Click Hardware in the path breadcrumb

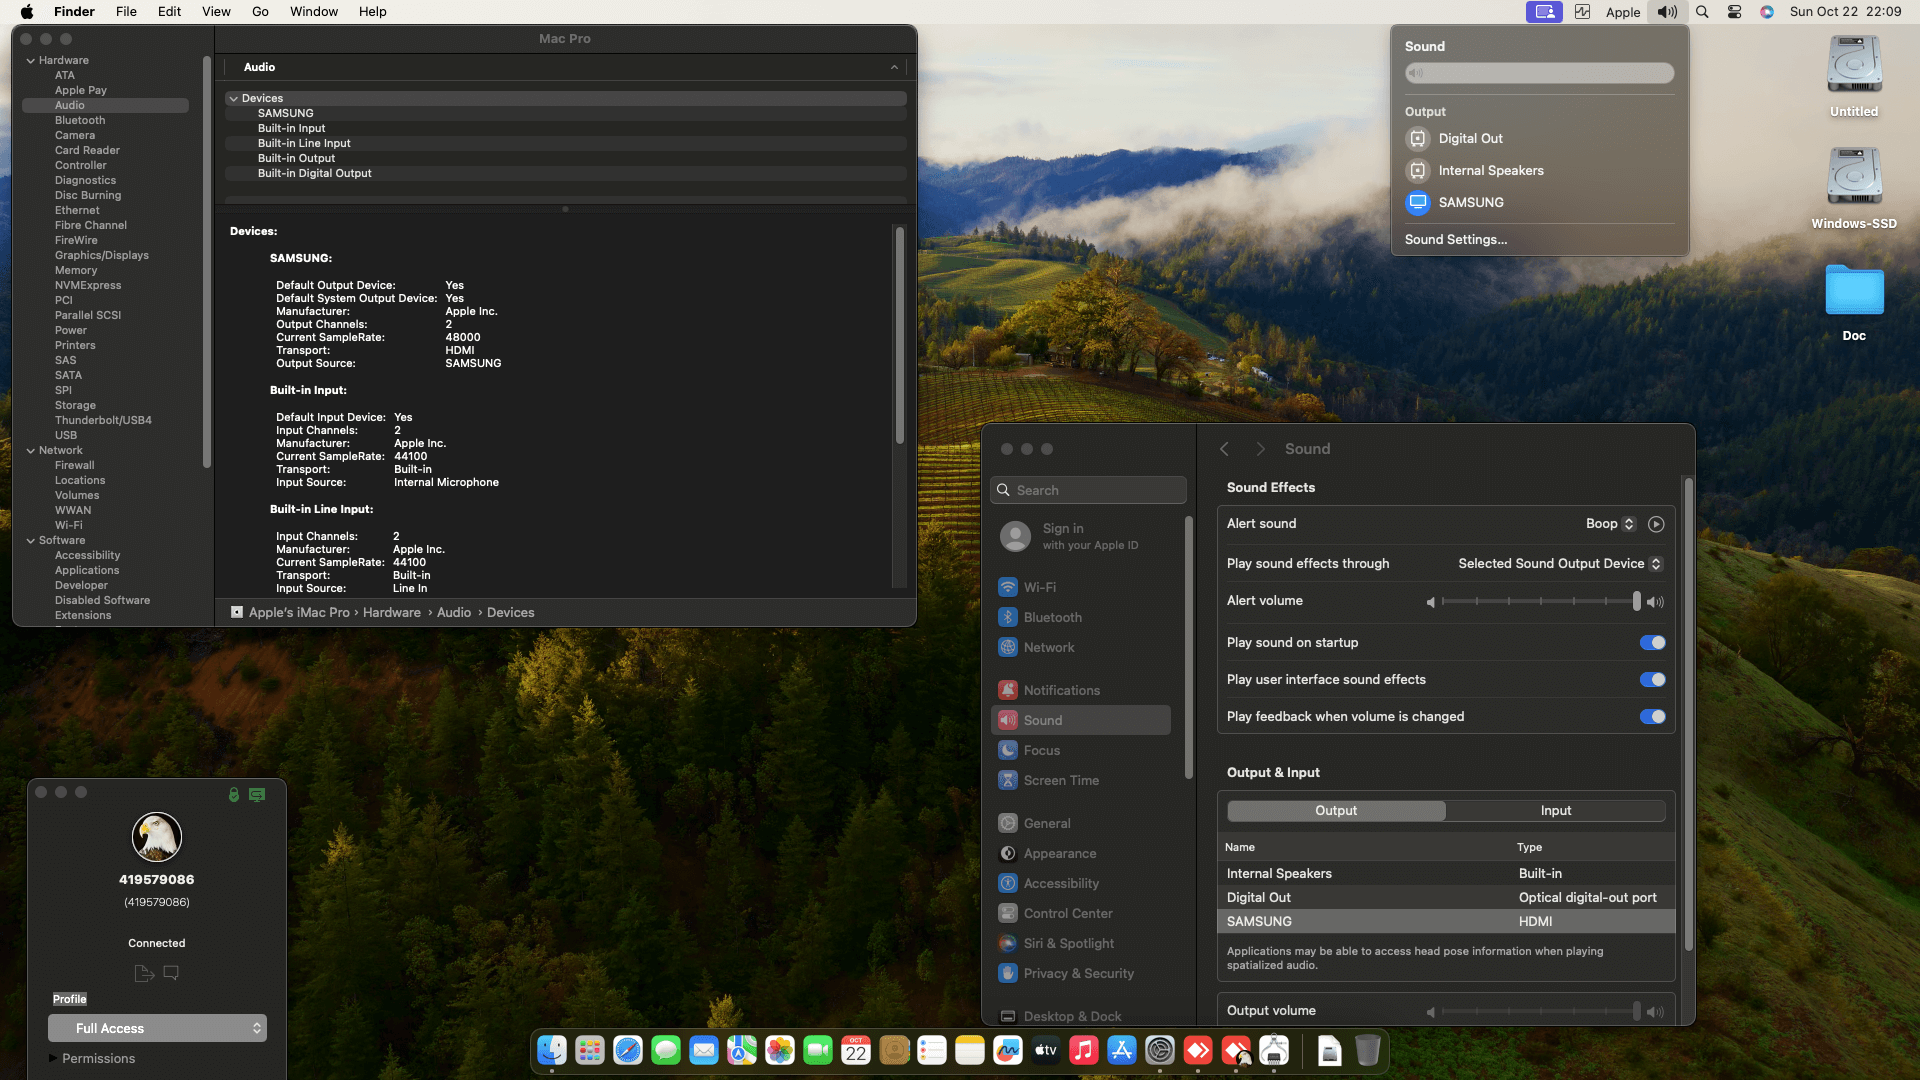392,613
